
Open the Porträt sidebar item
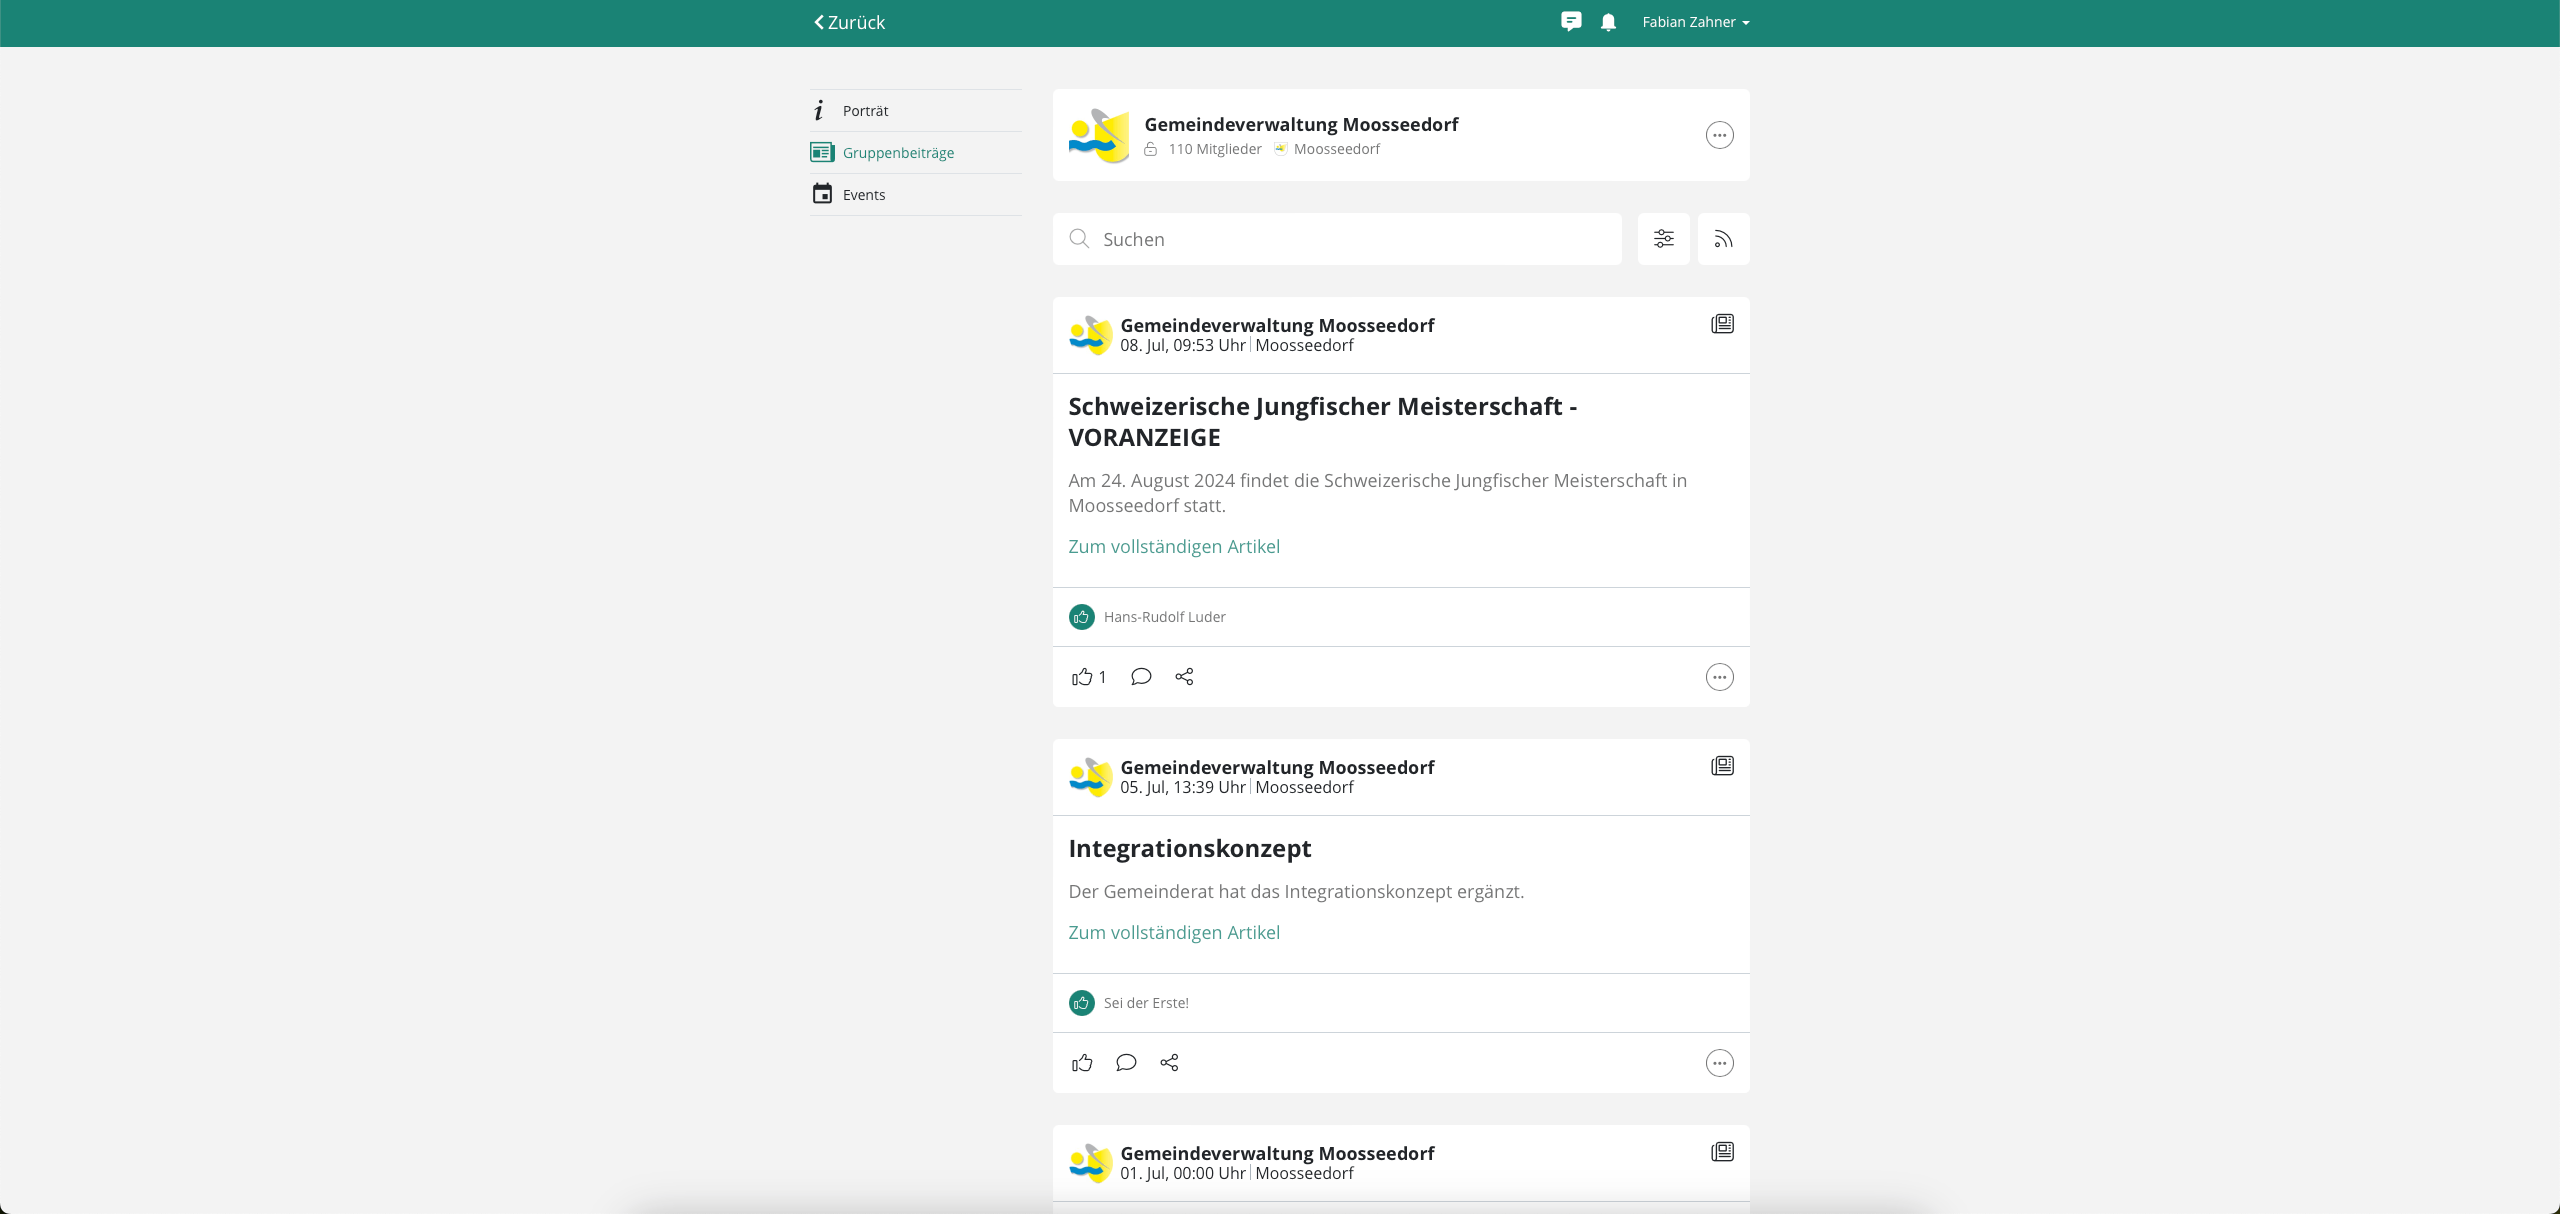[x=915, y=111]
